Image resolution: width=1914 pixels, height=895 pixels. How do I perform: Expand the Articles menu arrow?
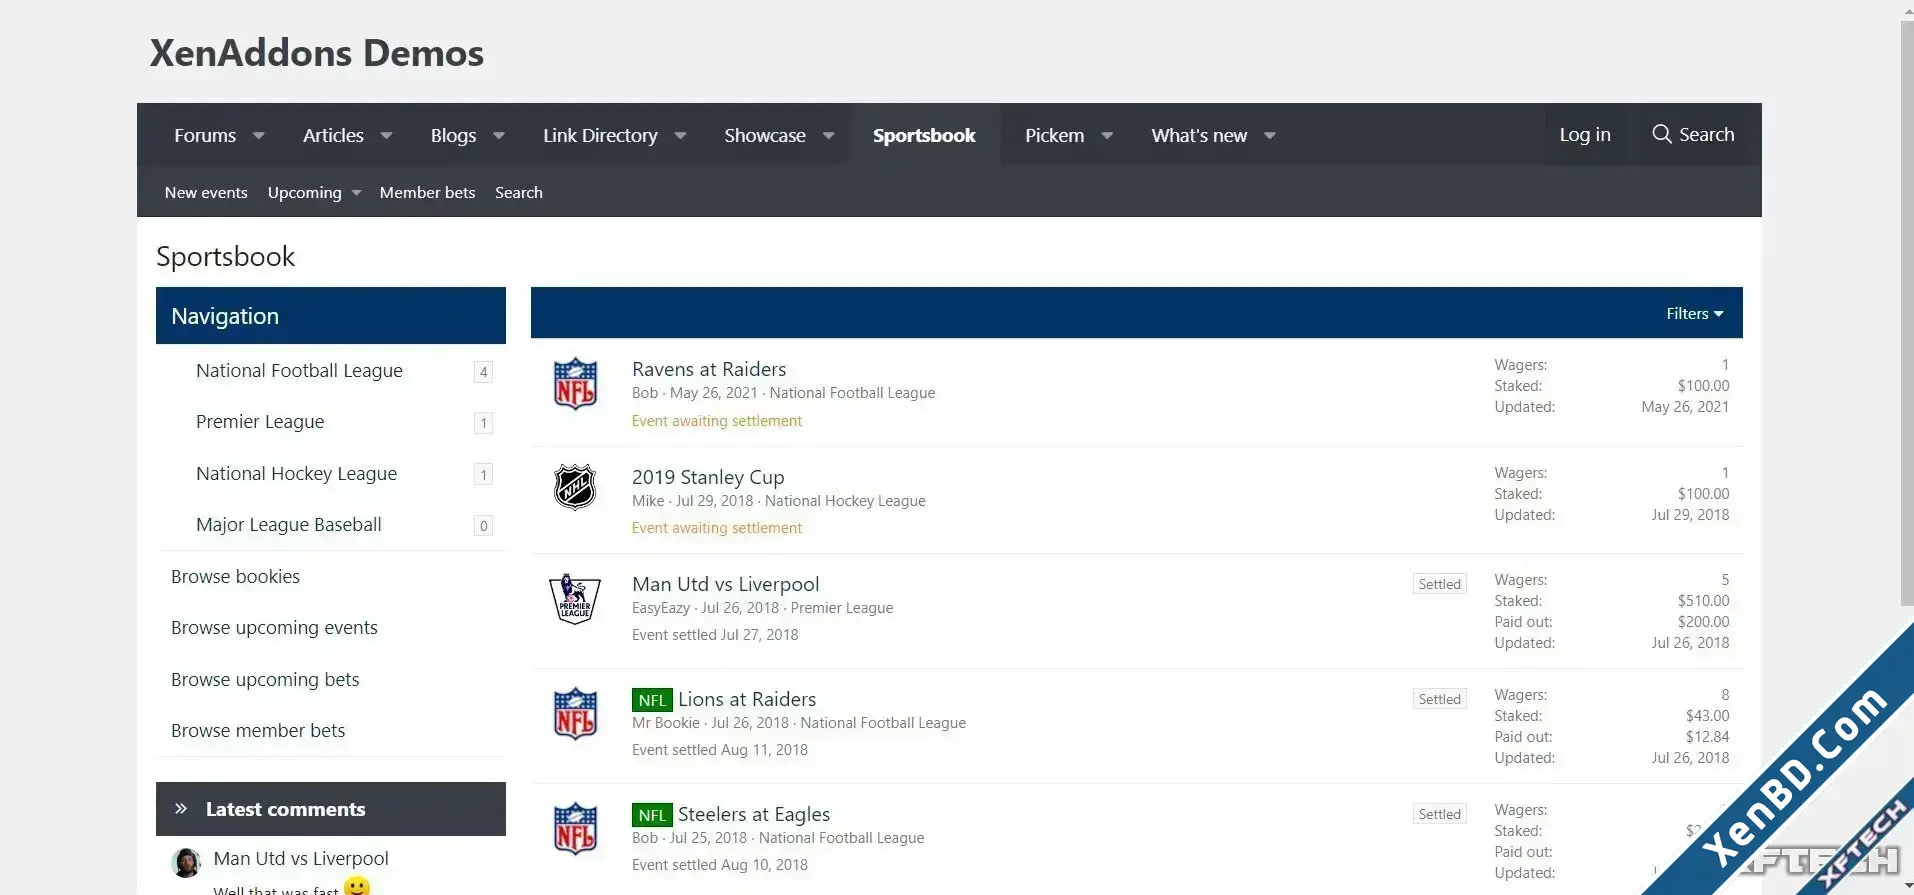pos(387,136)
